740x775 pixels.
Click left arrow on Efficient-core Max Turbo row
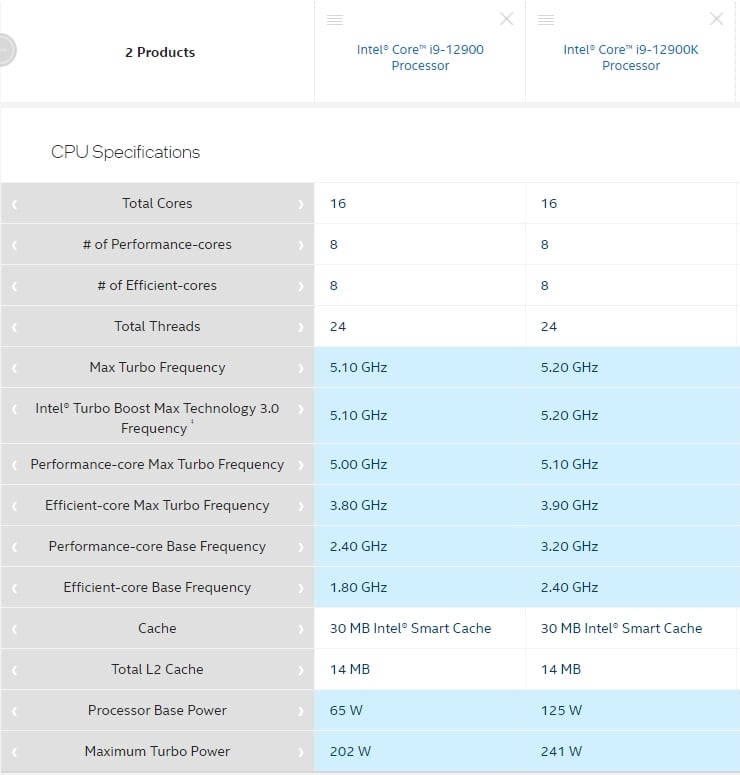14,506
